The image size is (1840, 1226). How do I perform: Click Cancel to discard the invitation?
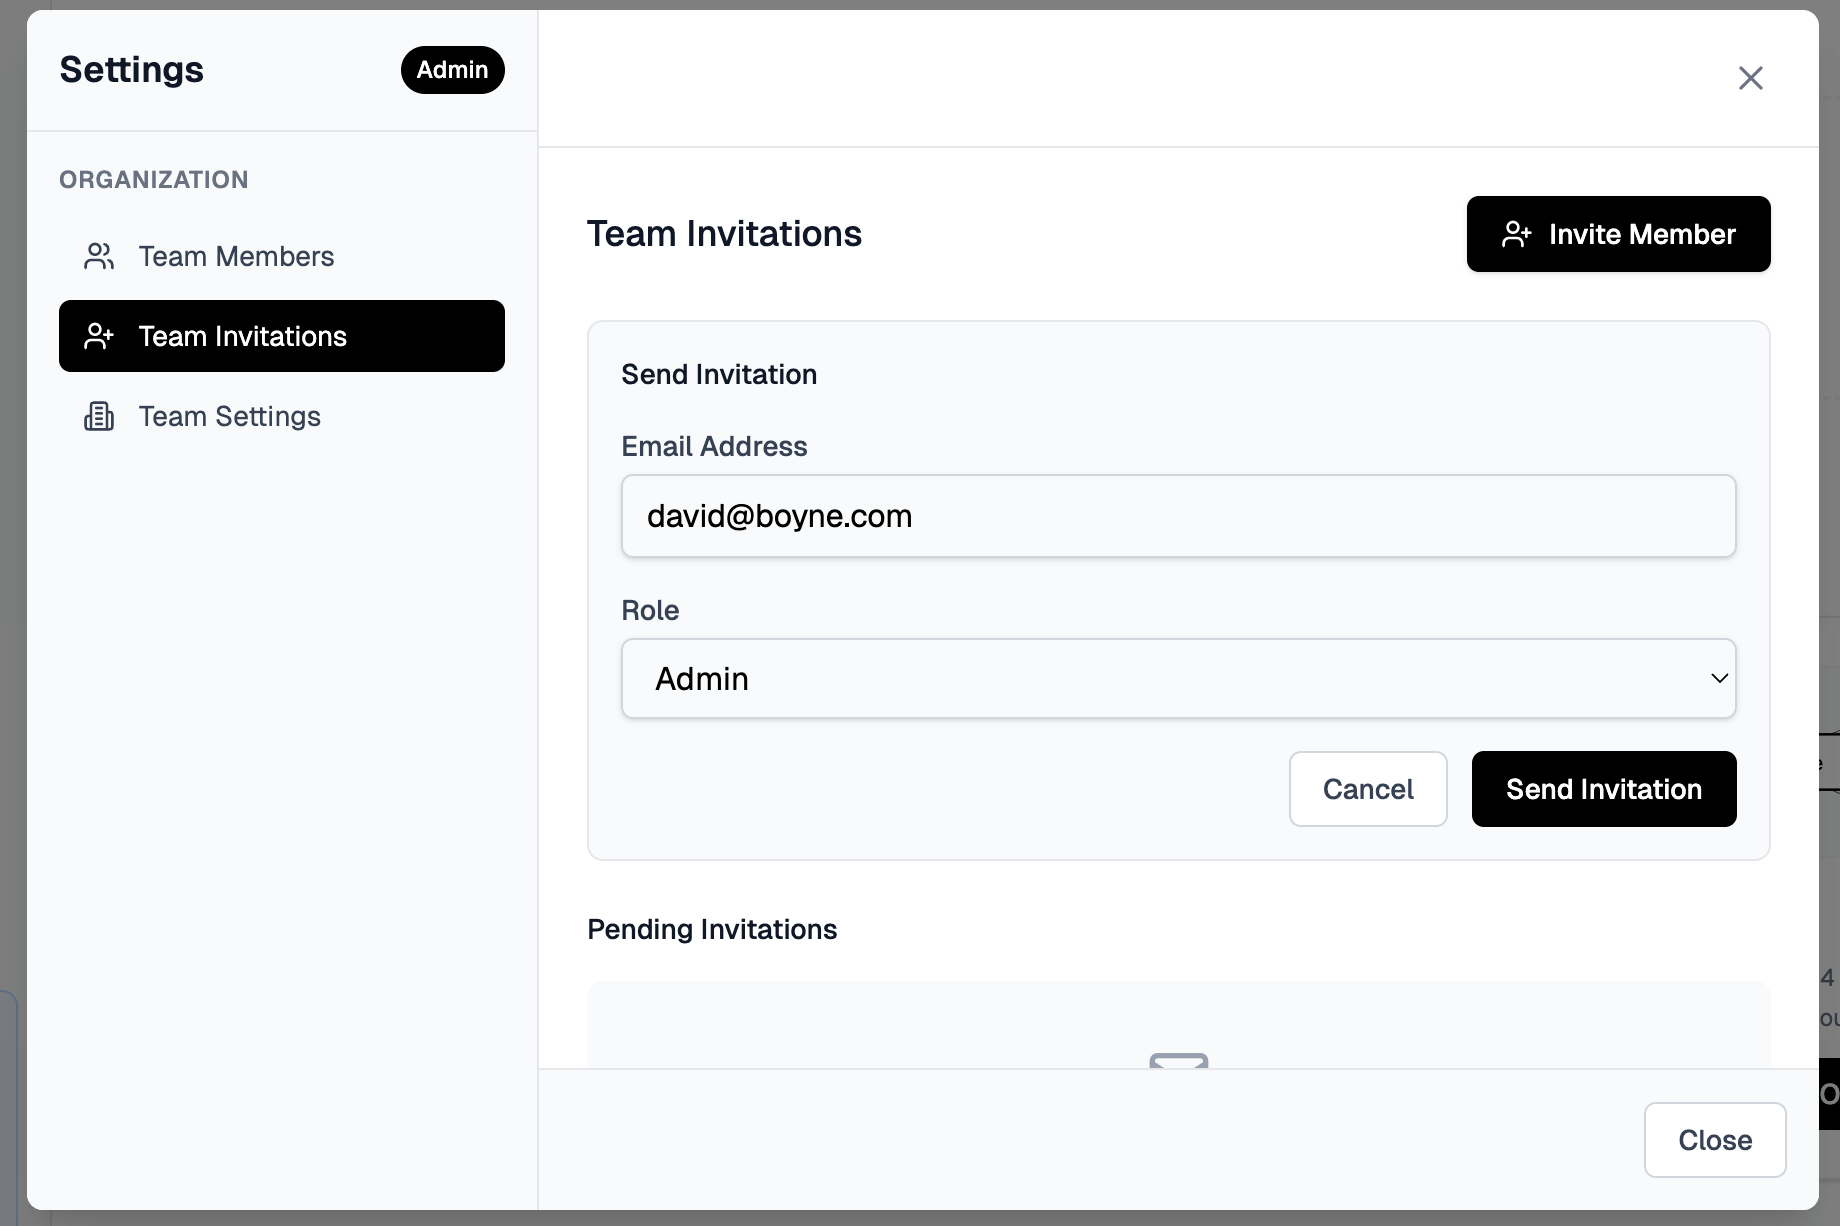pyautogui.click(x=1368, y=789)
